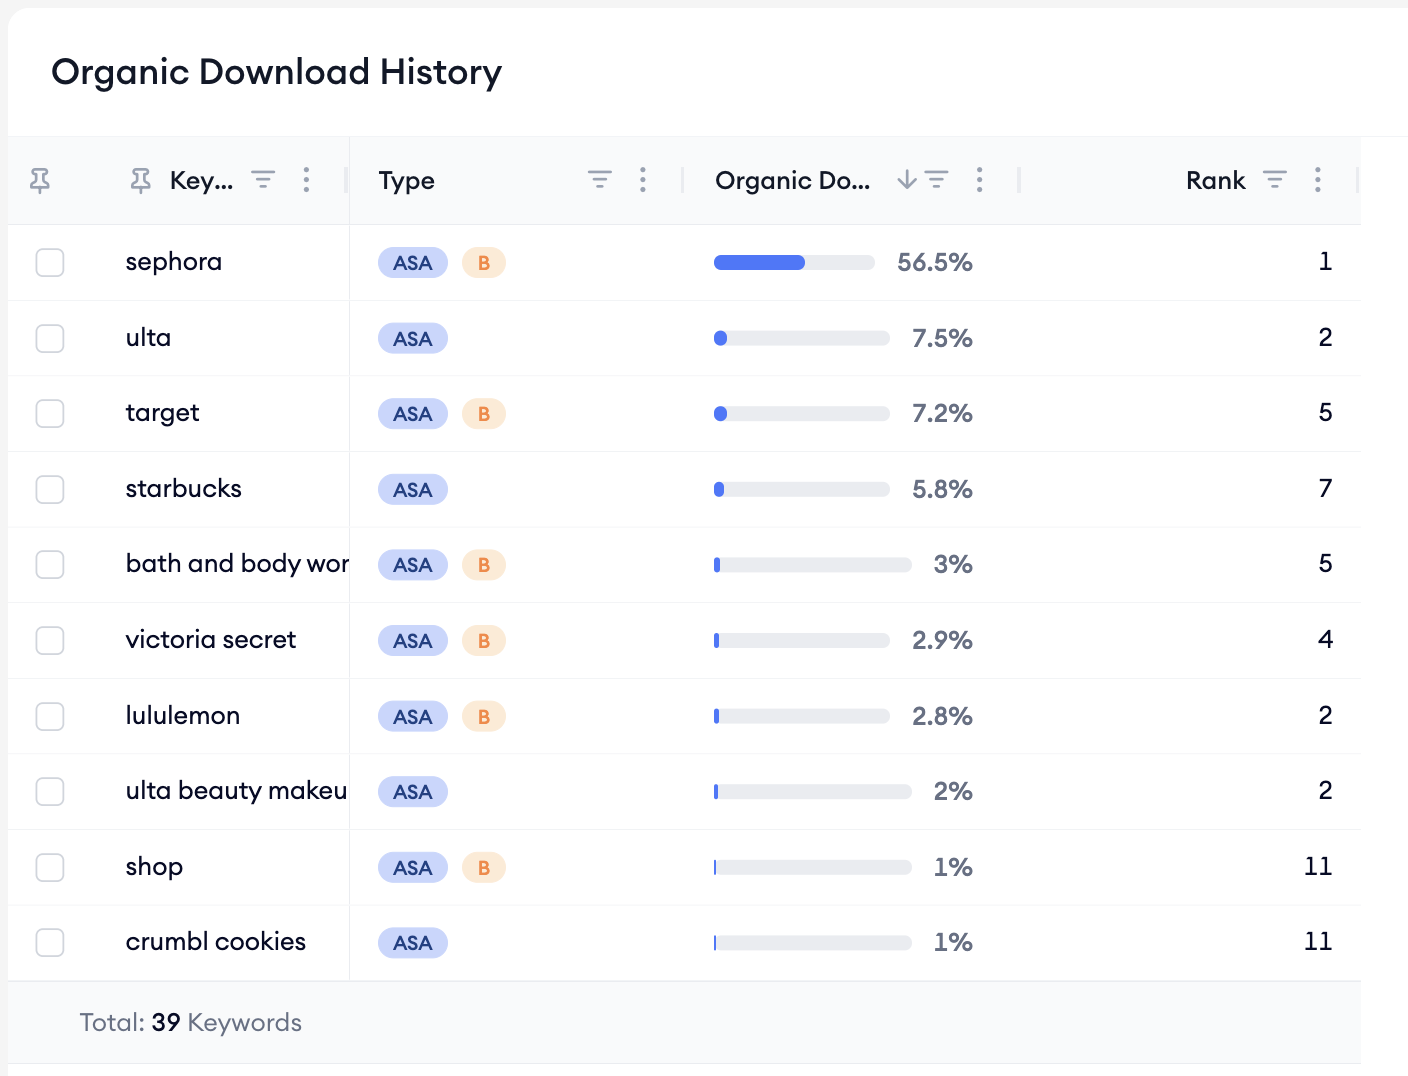Click the ASA badge in victoria secret row

point(413,641)
